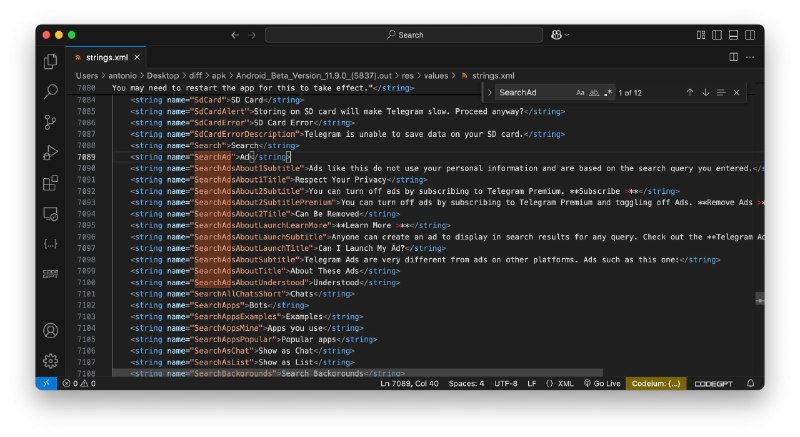This screenshot has height=437, width=800.
Task: Open the Extensions view
Action: tap(50, 183)
